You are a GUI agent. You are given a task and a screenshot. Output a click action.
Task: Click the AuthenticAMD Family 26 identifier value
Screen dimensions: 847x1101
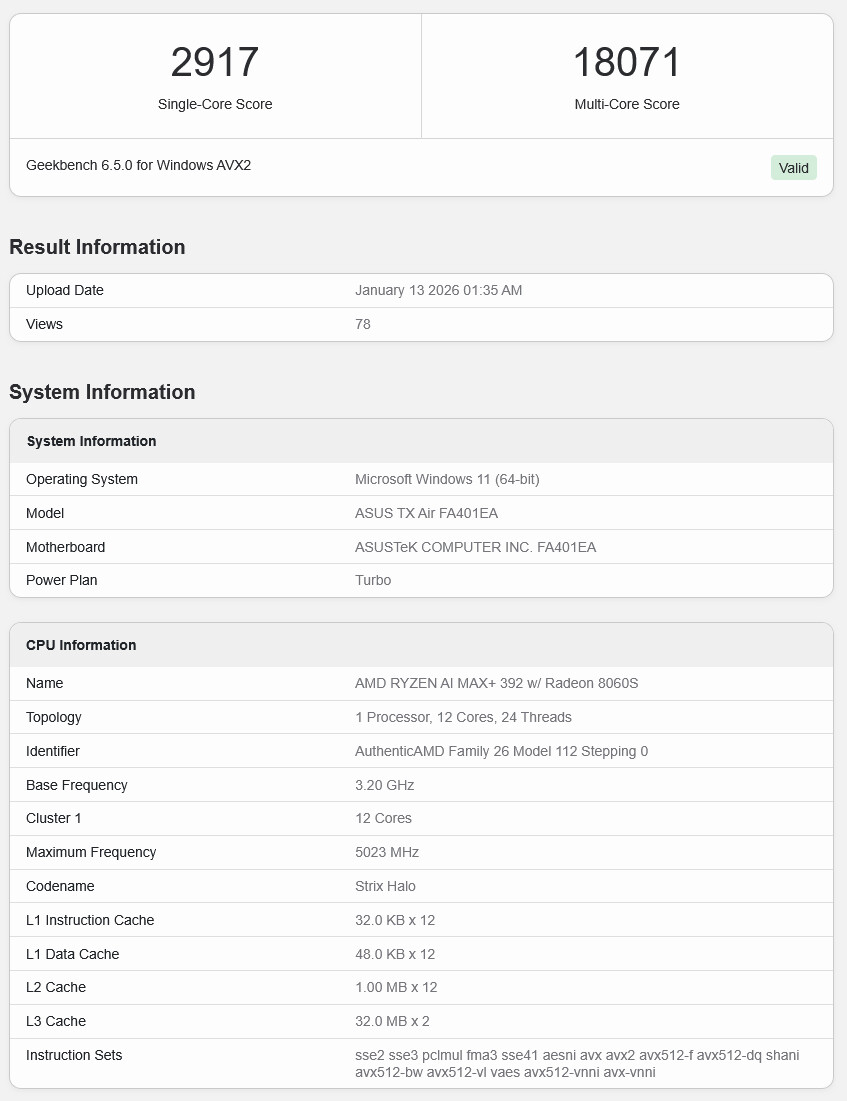pyautogui.click(x=501, y=751)
